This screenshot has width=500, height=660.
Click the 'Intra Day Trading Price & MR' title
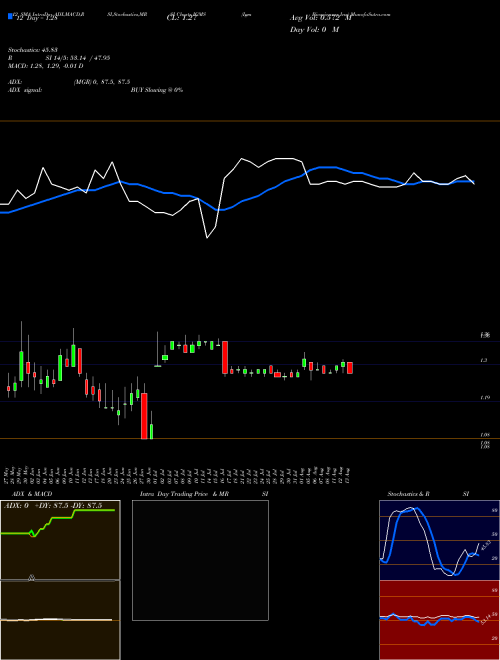184,494
